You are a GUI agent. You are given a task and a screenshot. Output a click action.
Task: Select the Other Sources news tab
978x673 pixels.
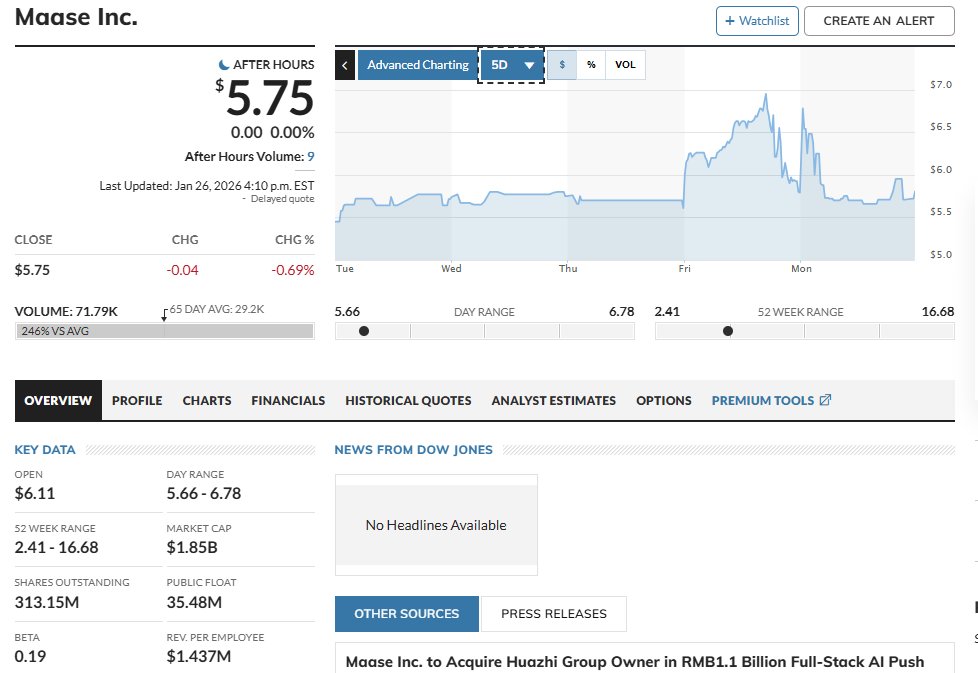point(407,614)
